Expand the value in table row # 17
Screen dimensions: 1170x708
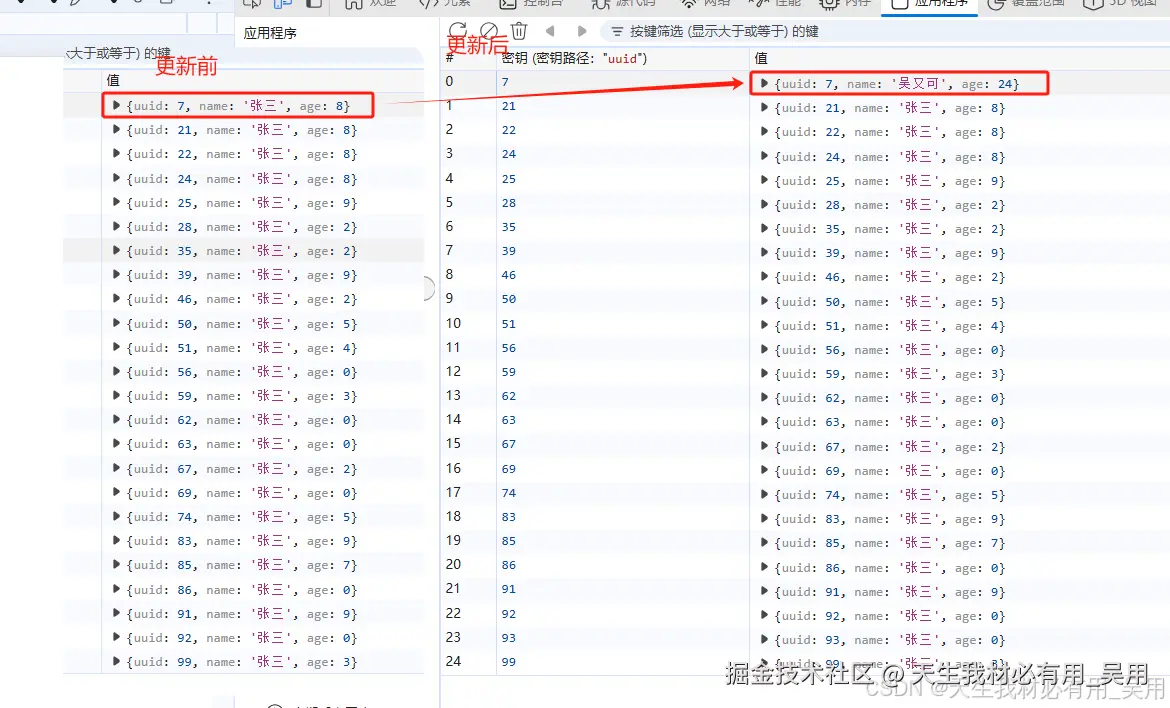[x=764, y=495]
